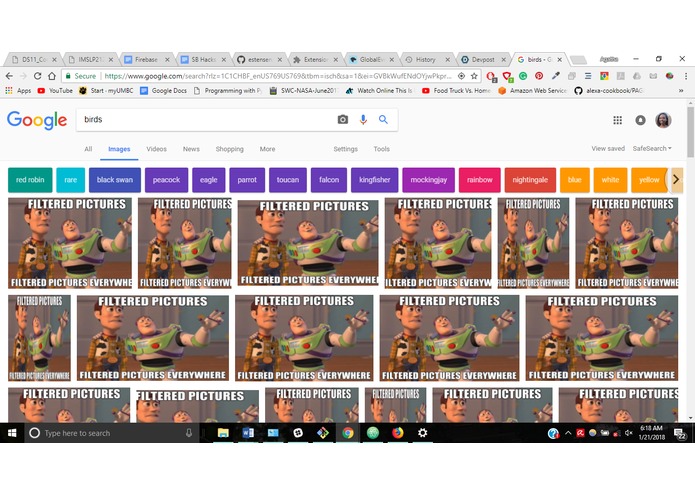Screen dimensions: 695x494
Task: Click the Google logo
Action: [37, 120]
